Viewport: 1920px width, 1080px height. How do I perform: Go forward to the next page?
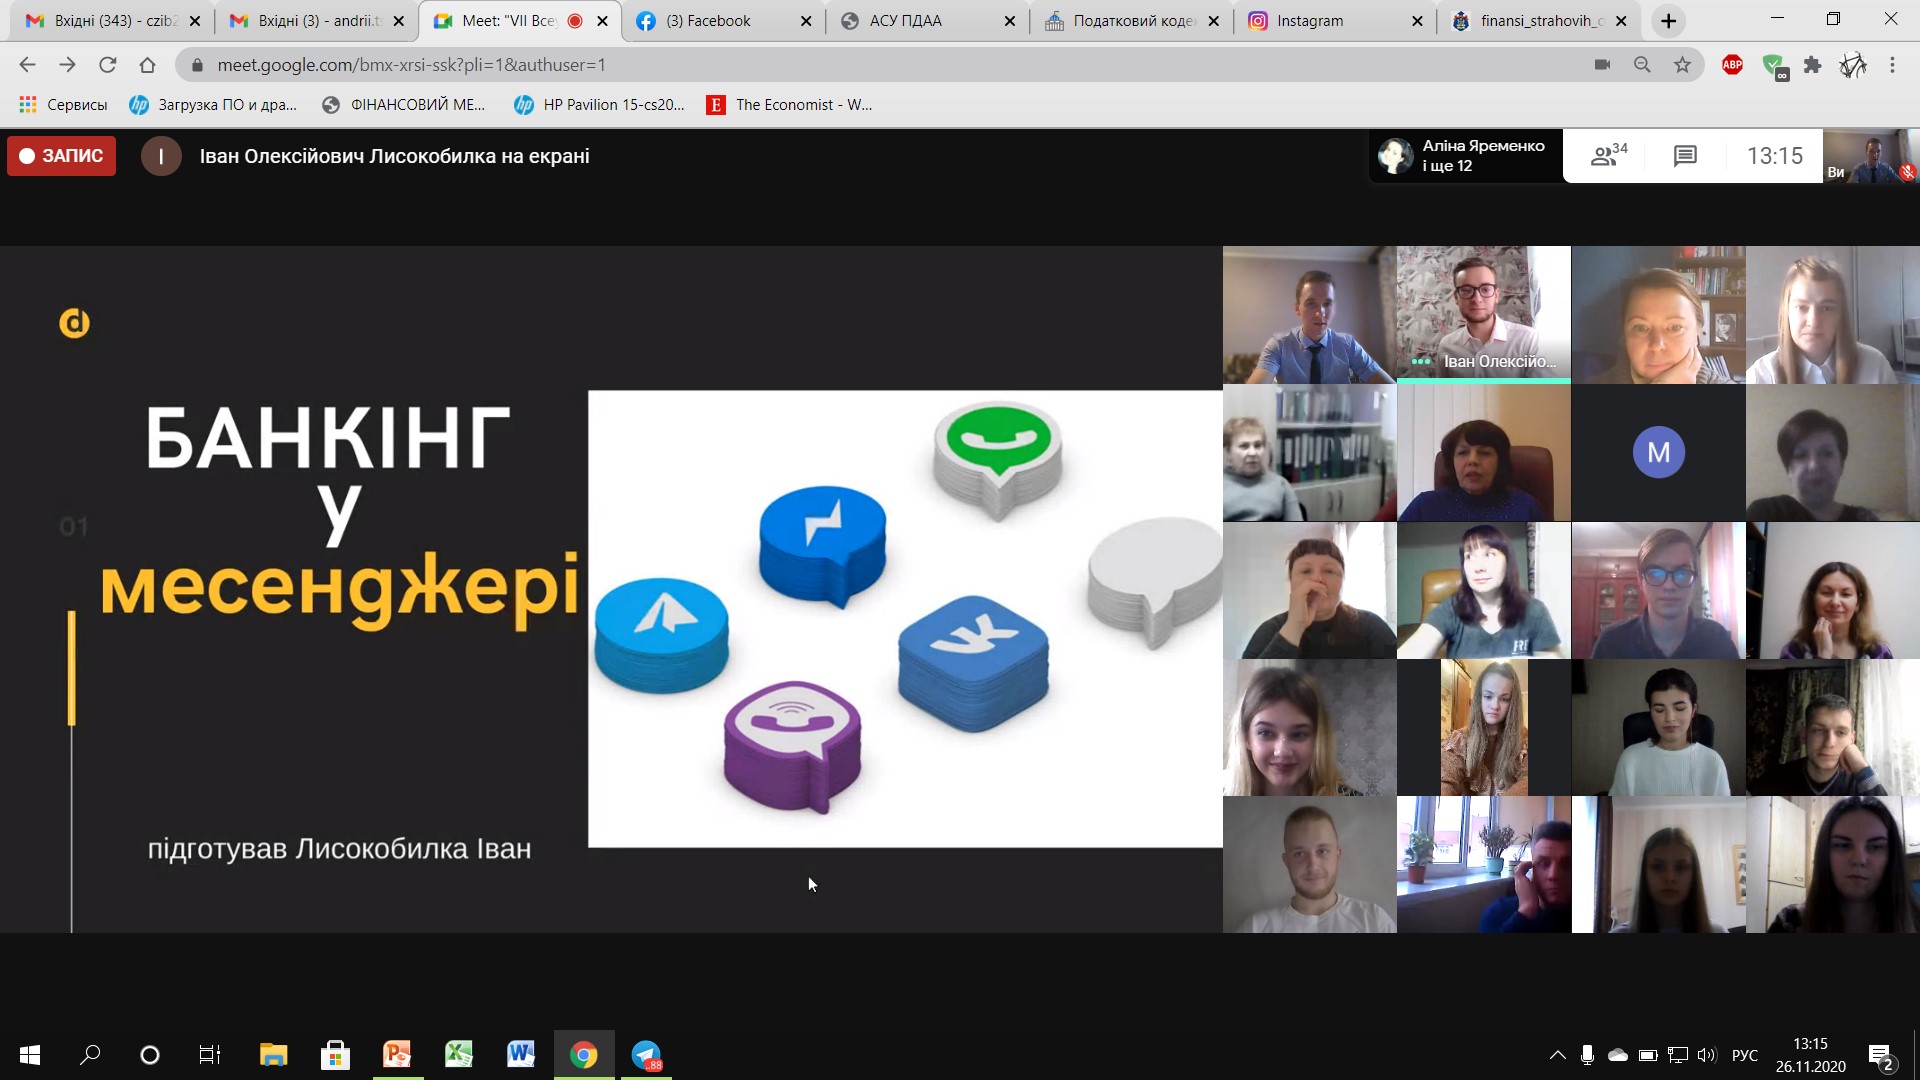tap(67, 65)
